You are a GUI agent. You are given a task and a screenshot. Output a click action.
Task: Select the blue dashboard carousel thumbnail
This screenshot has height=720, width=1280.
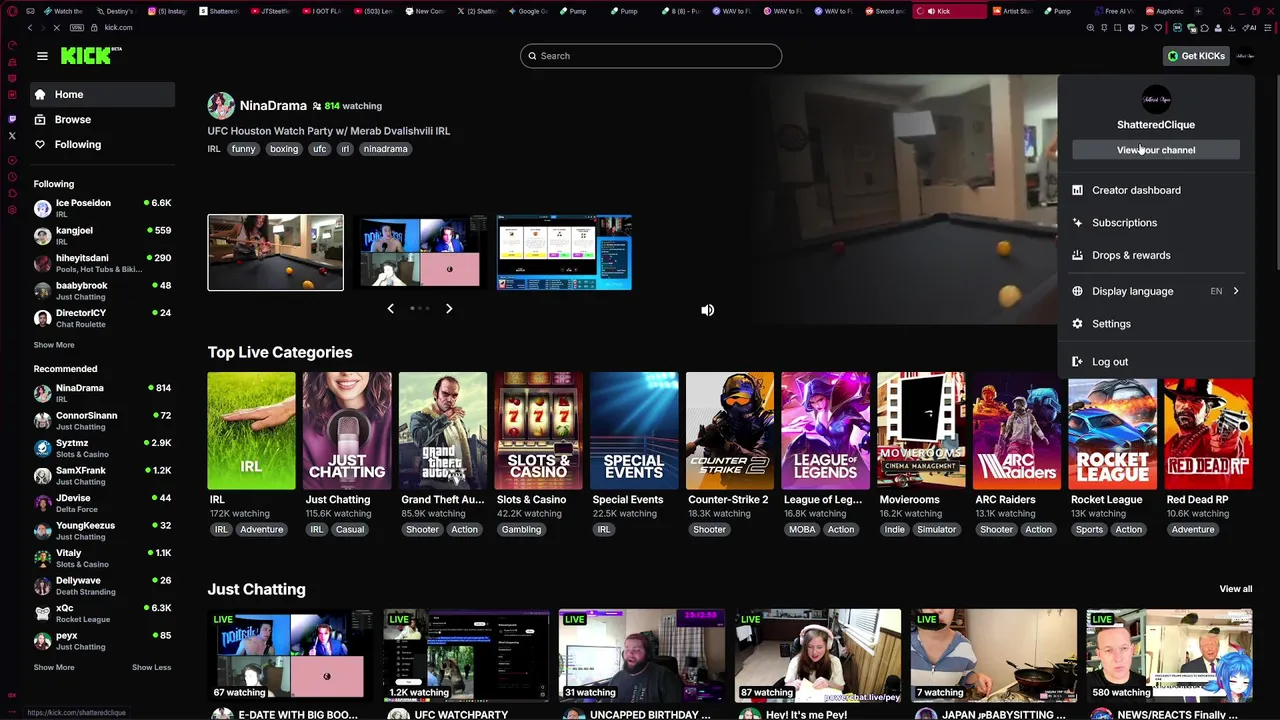pos(564,252)
